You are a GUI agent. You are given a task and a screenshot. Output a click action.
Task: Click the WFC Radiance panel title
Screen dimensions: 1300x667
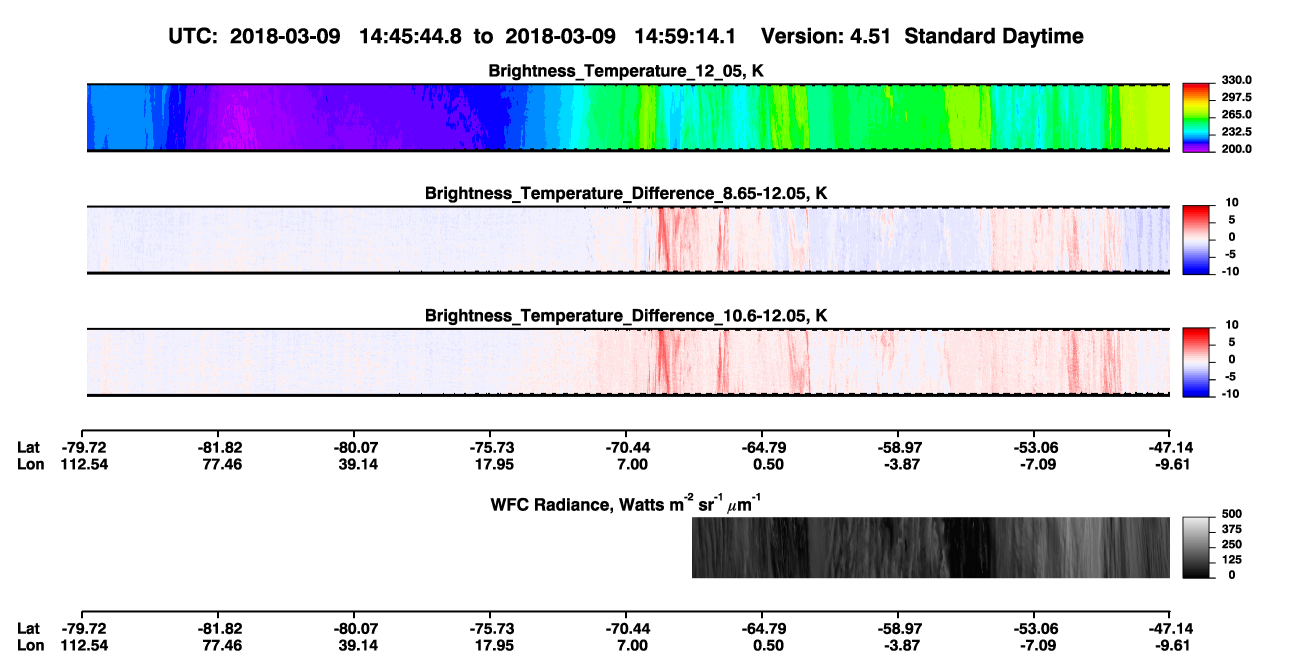[626, 502]
